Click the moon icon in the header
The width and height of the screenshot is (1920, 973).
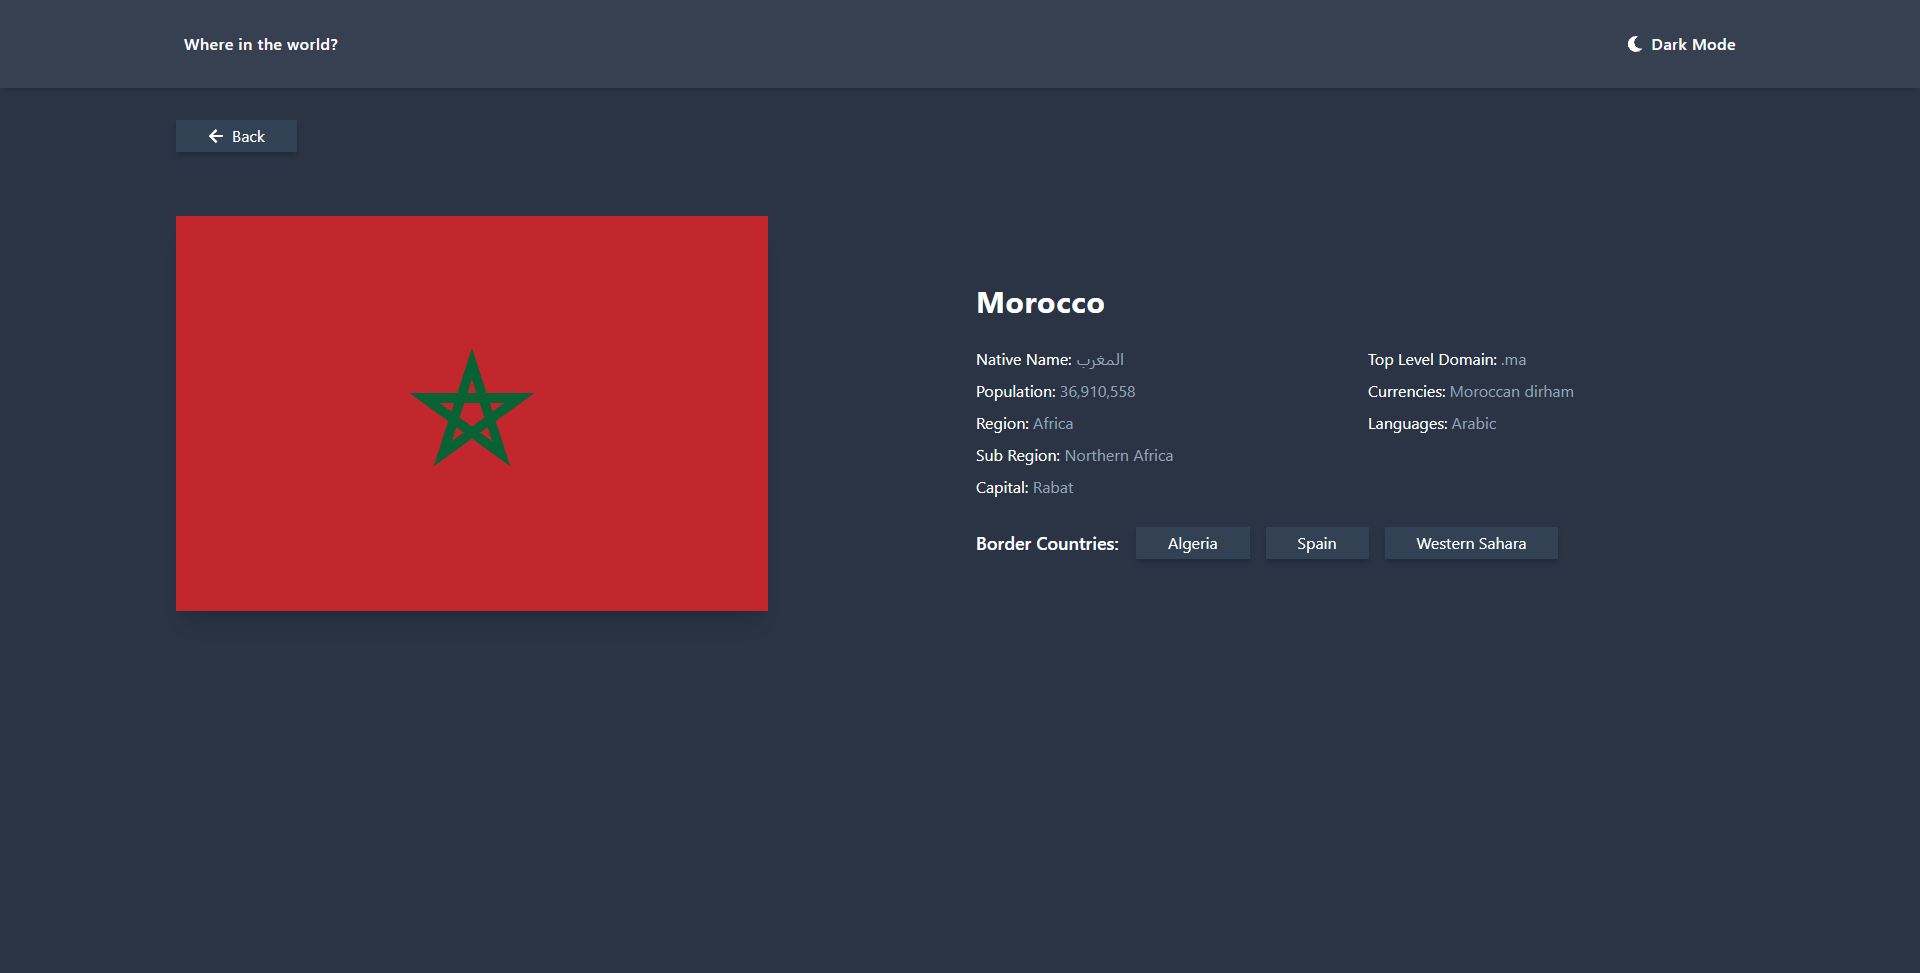1633,43
